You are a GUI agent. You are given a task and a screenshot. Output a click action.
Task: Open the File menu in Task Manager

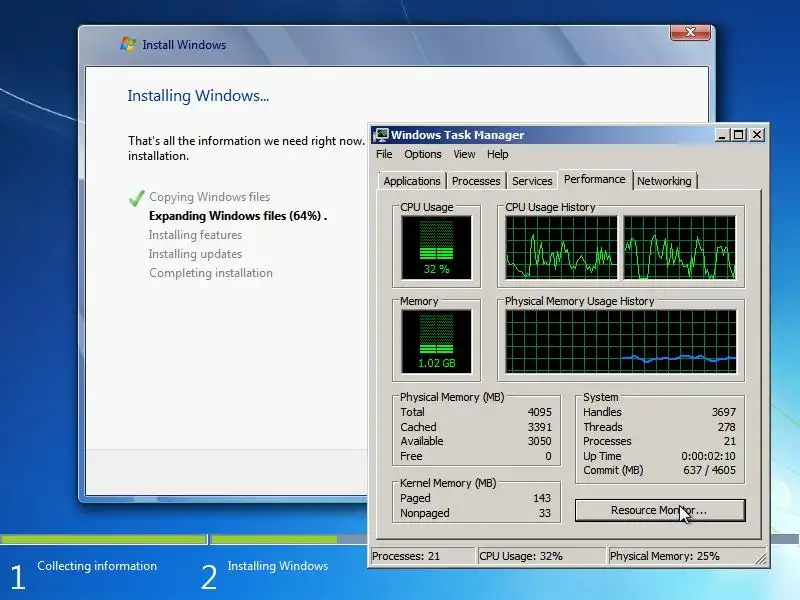[x=384, y=154]
